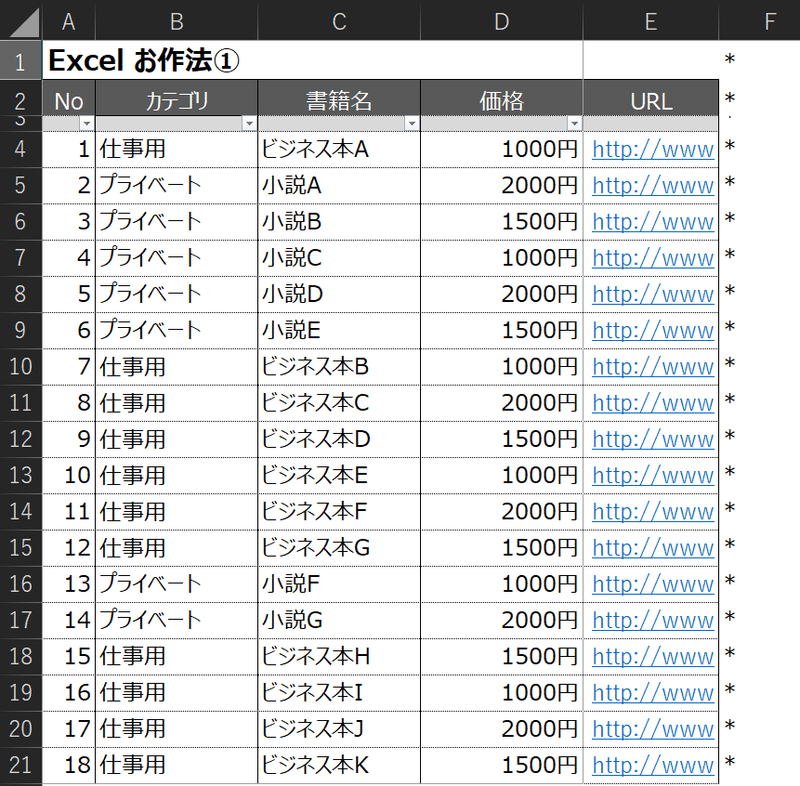Select the 仕事用 category for ビジネス本K
Image resolution: width=800 pixels, height=786 pixels.
tap(177, 765)
